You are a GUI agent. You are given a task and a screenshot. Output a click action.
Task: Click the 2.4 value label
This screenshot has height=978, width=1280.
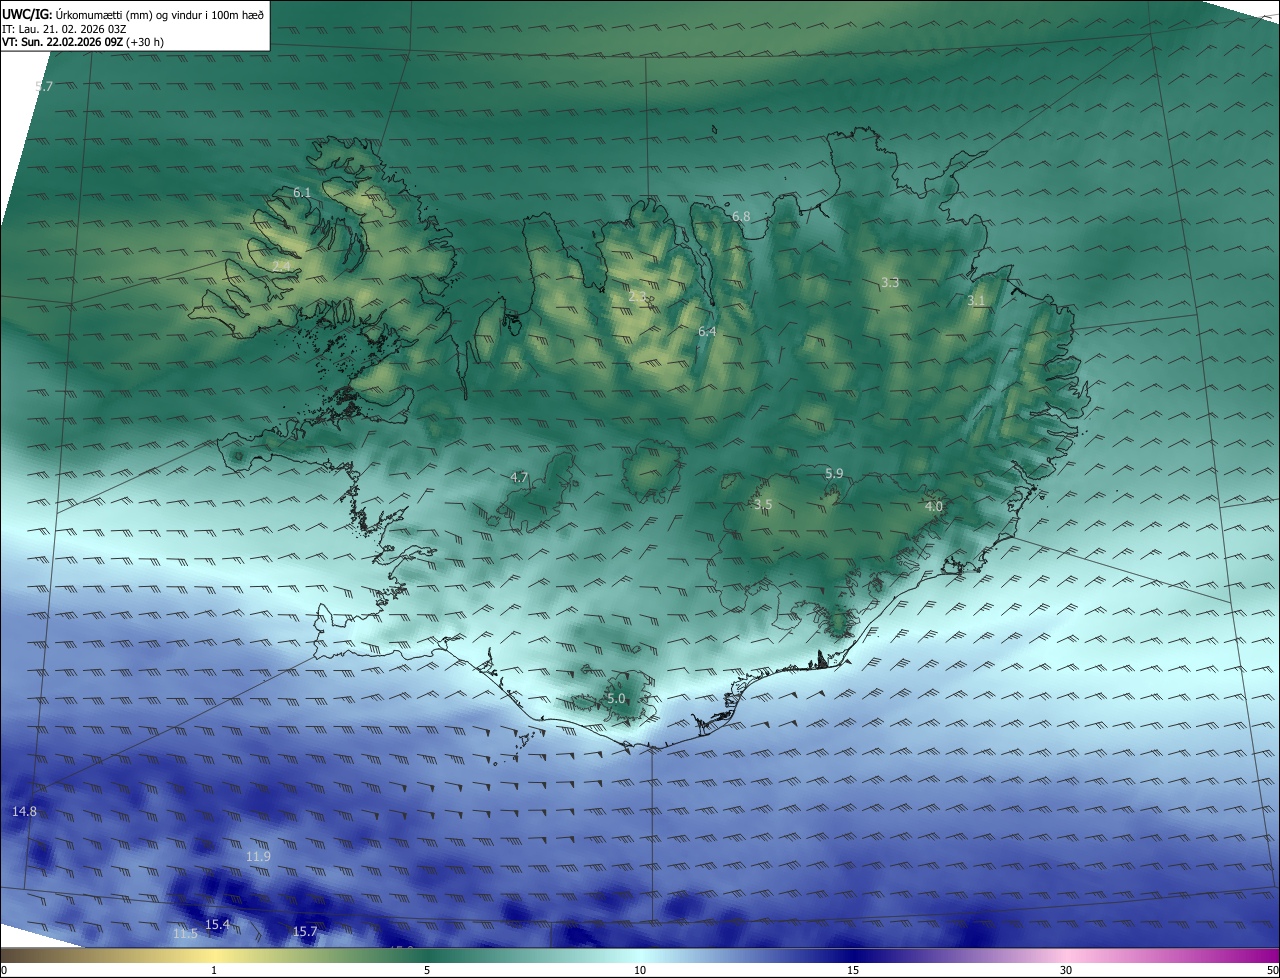pyautogui.click(x=282, y=266)
